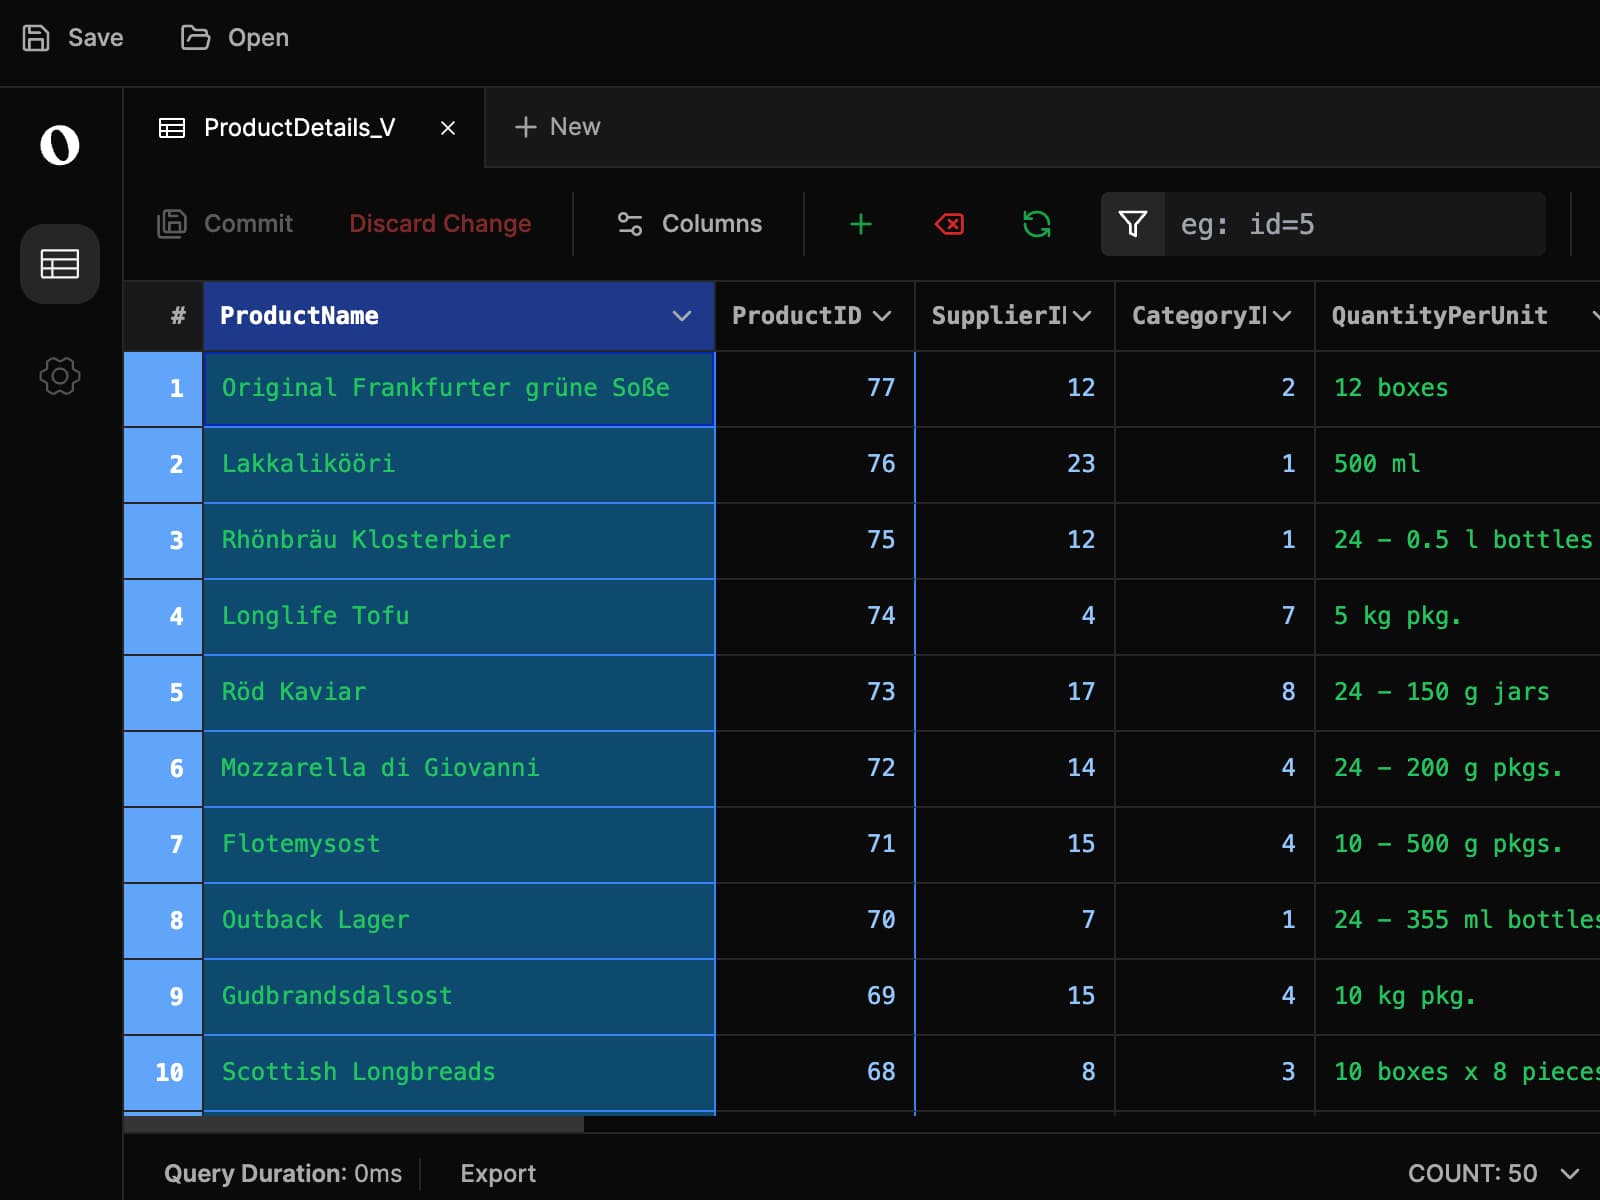
Task: Click the green add row plus icon
Action: [x=860, y=224]
